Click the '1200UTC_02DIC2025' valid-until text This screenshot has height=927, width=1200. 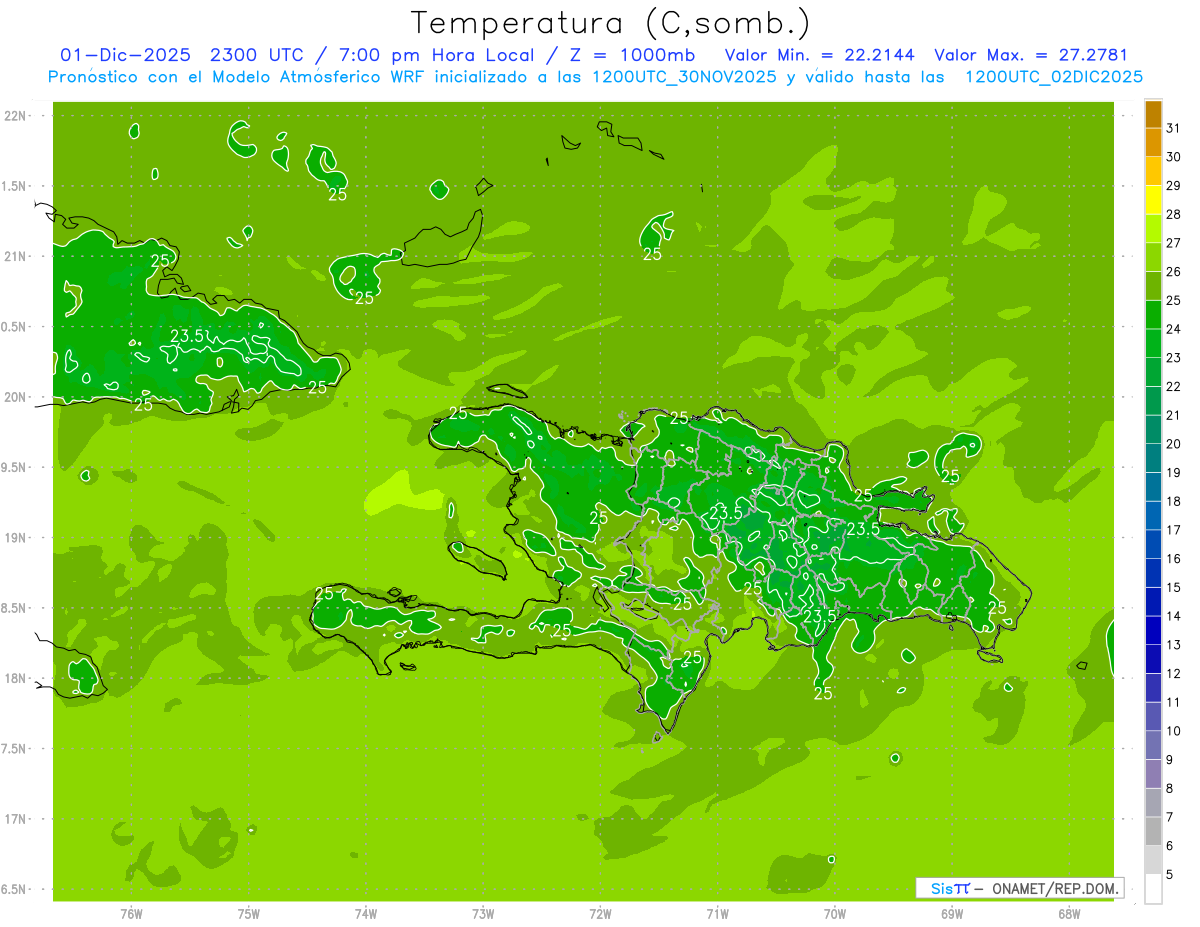click(x=1055, y=77)
